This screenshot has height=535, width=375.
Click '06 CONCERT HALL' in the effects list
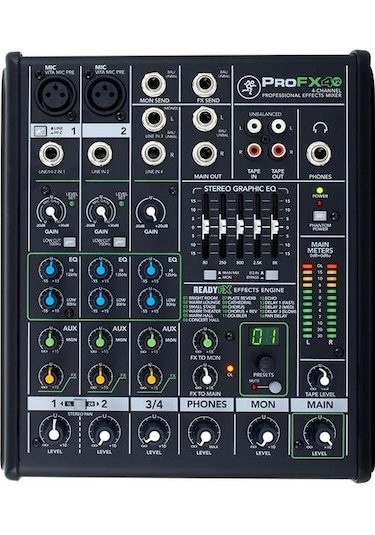201,320
